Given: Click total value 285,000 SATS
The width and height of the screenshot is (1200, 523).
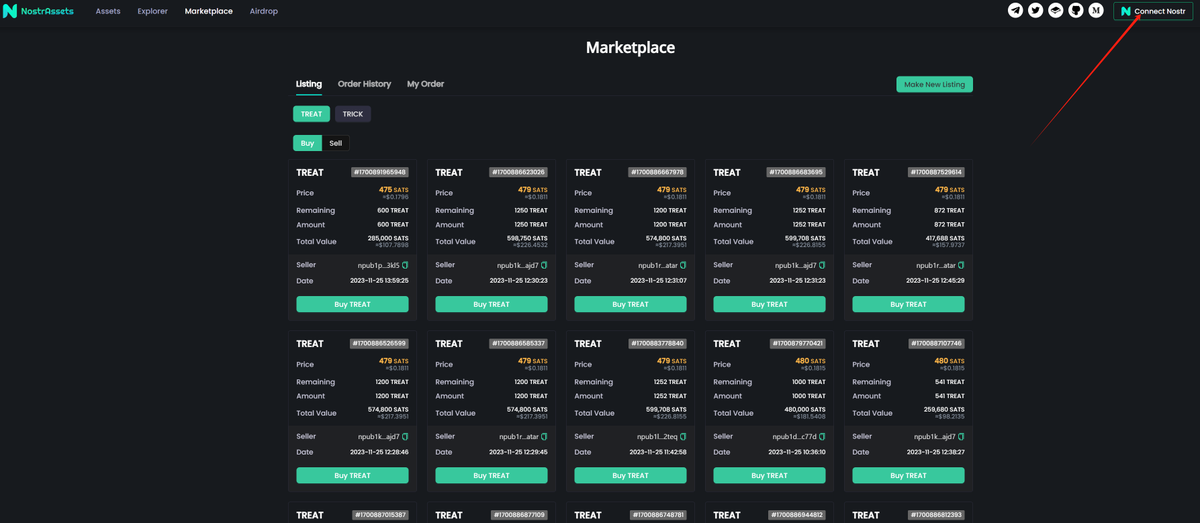Looking at the screenshot, I should click(x=387, y=238).
